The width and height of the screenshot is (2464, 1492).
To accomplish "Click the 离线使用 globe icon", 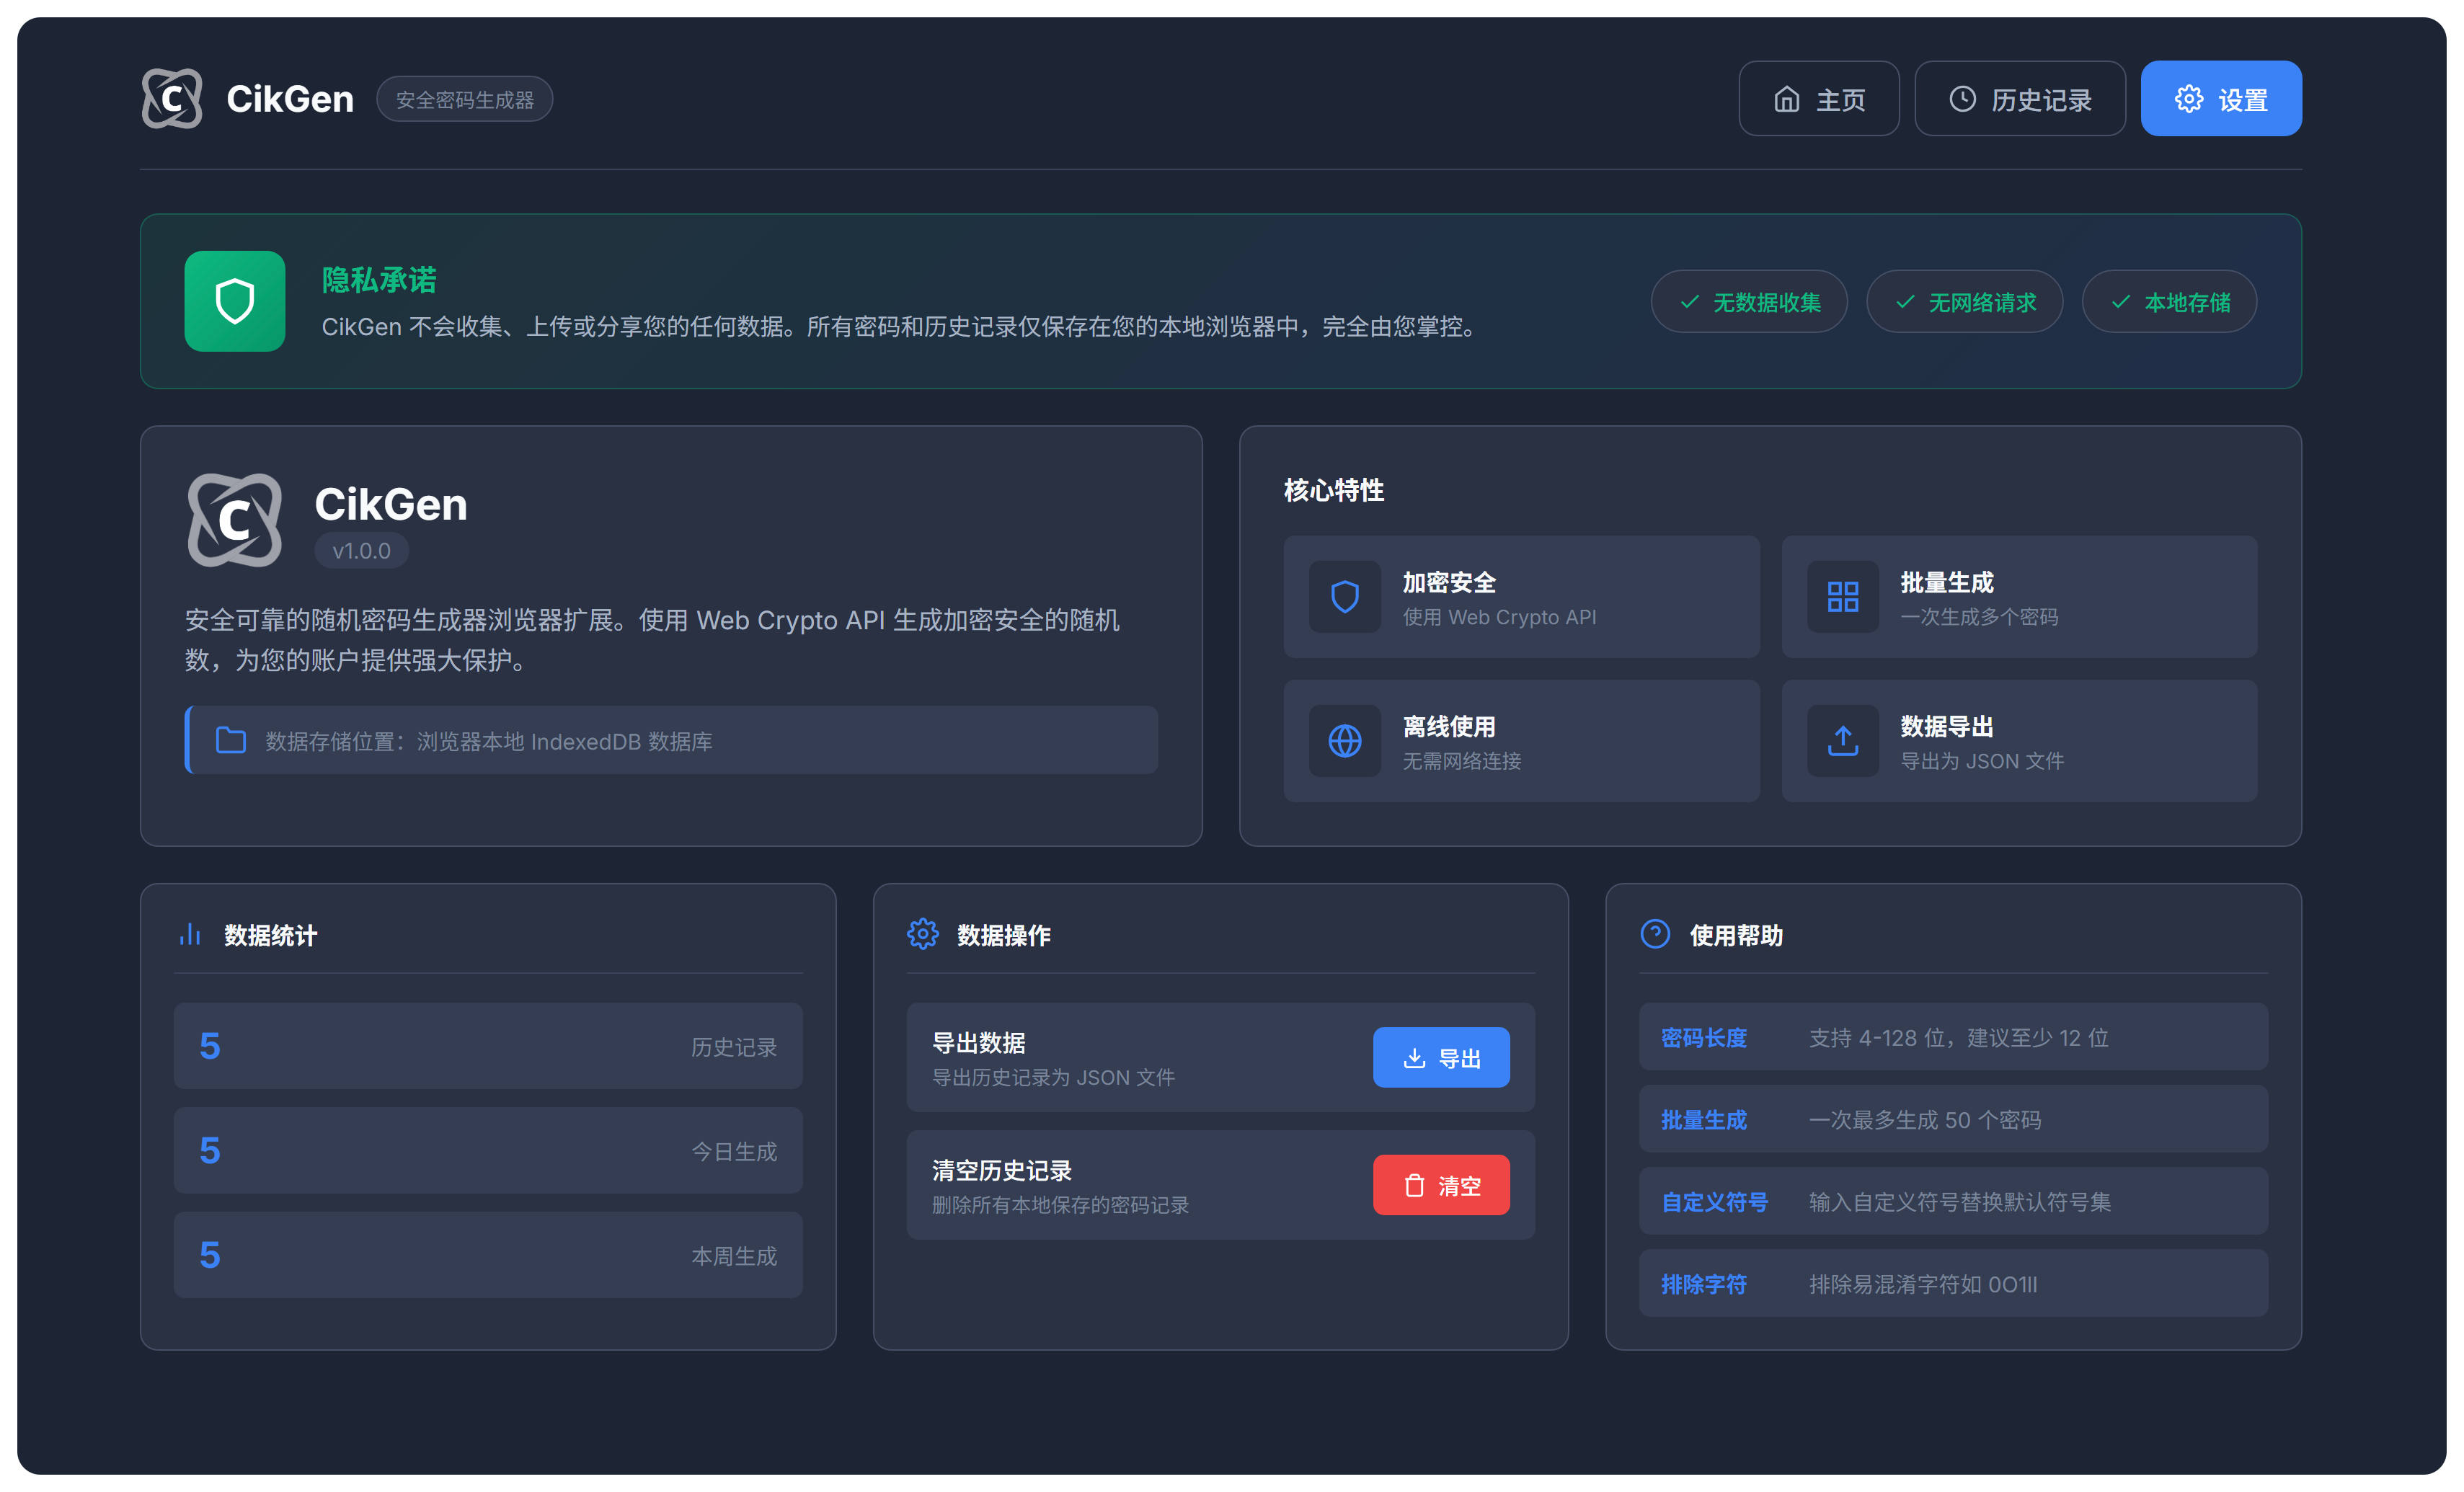I will pyautogui.click(x=1345, y=741).
